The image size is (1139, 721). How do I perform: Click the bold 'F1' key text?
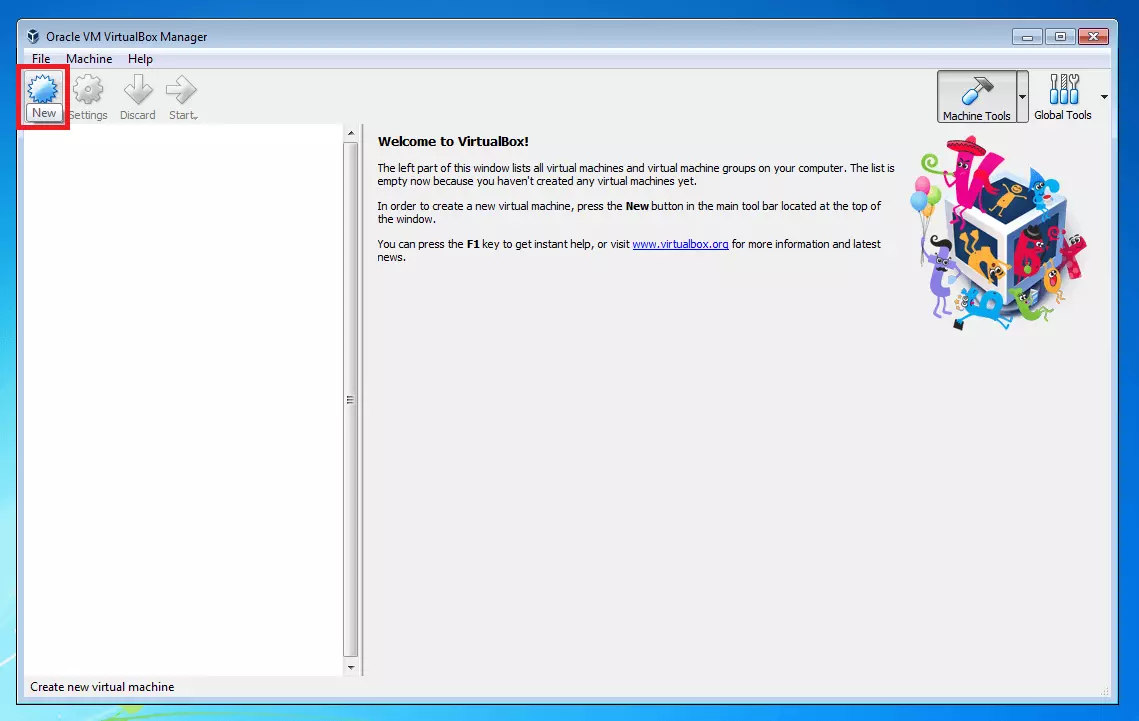click(473, 244)
